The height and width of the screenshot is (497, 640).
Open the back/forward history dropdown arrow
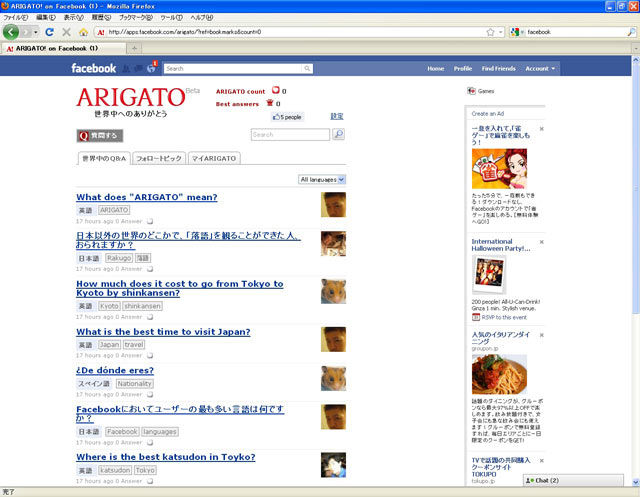[36, 32]
